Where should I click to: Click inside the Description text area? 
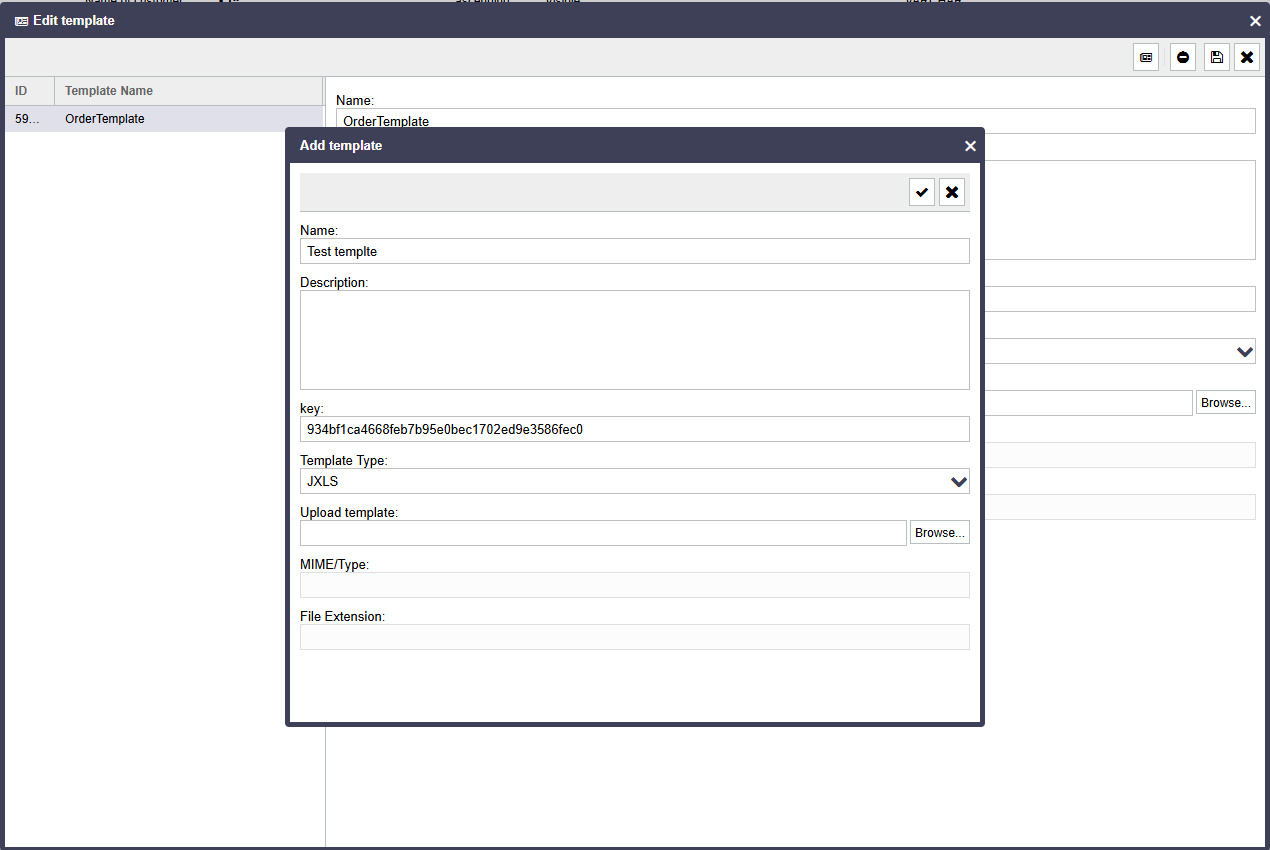point(634,340)
